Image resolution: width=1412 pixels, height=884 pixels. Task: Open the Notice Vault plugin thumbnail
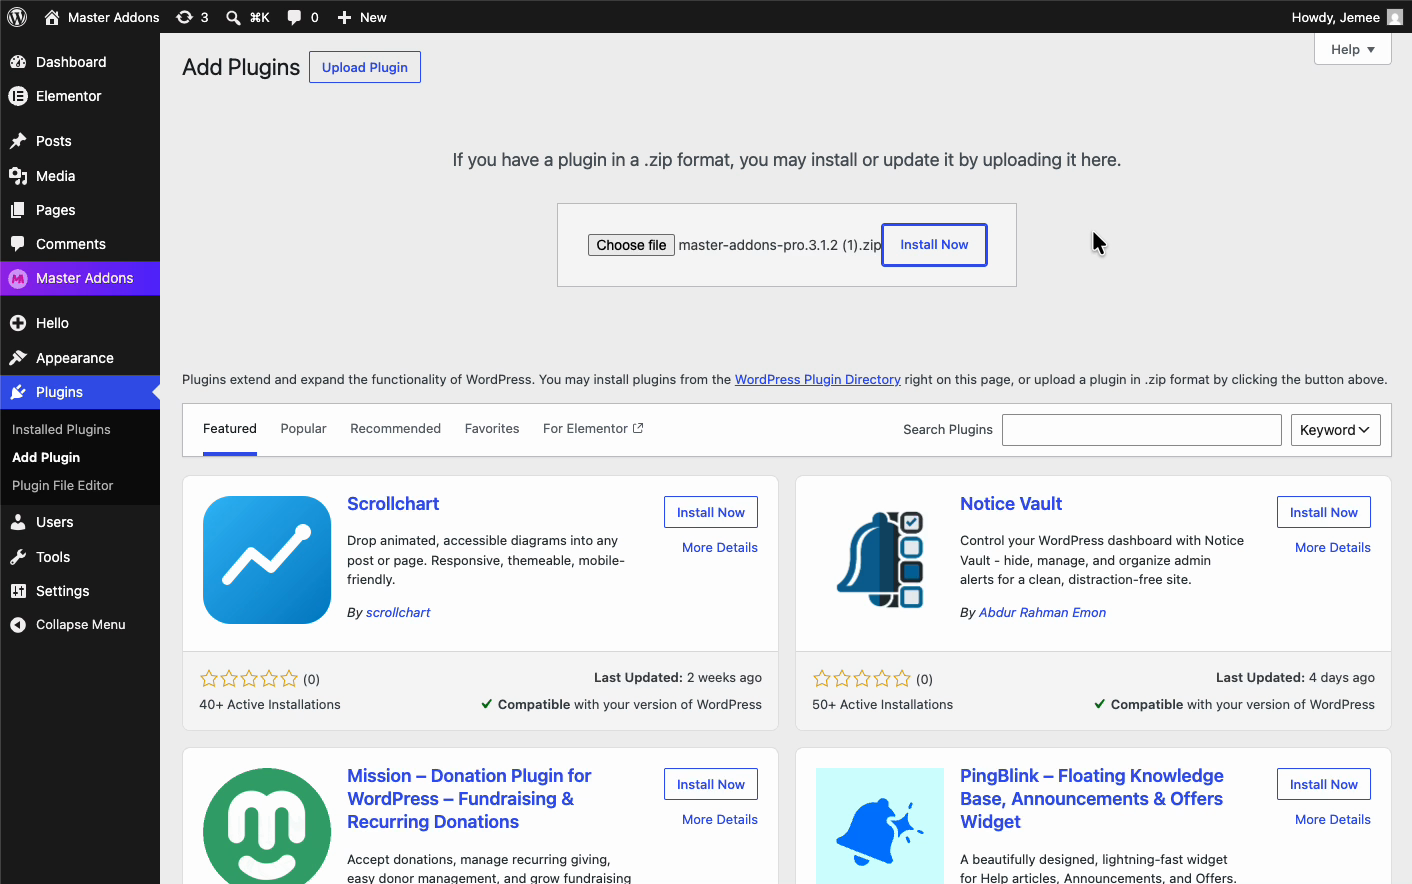coord(880,560)
